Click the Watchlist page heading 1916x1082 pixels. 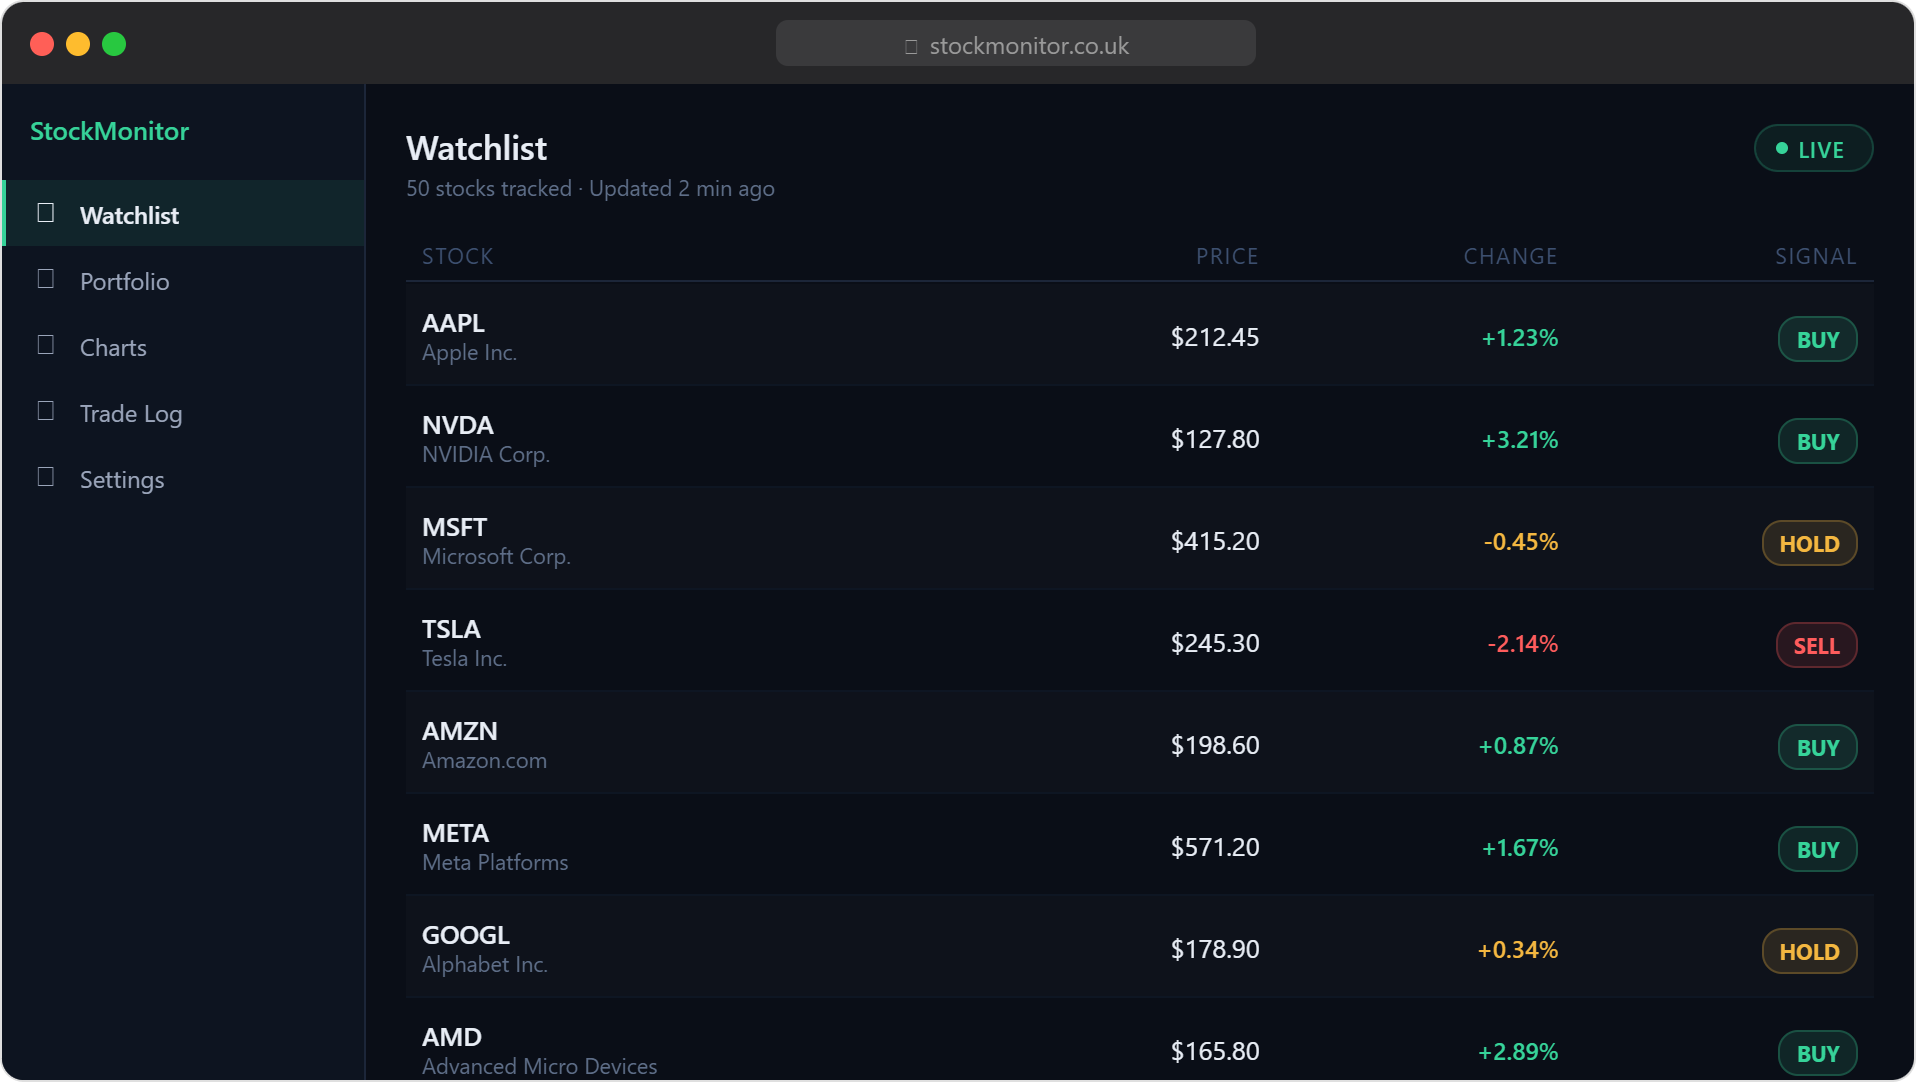(477, 149)
